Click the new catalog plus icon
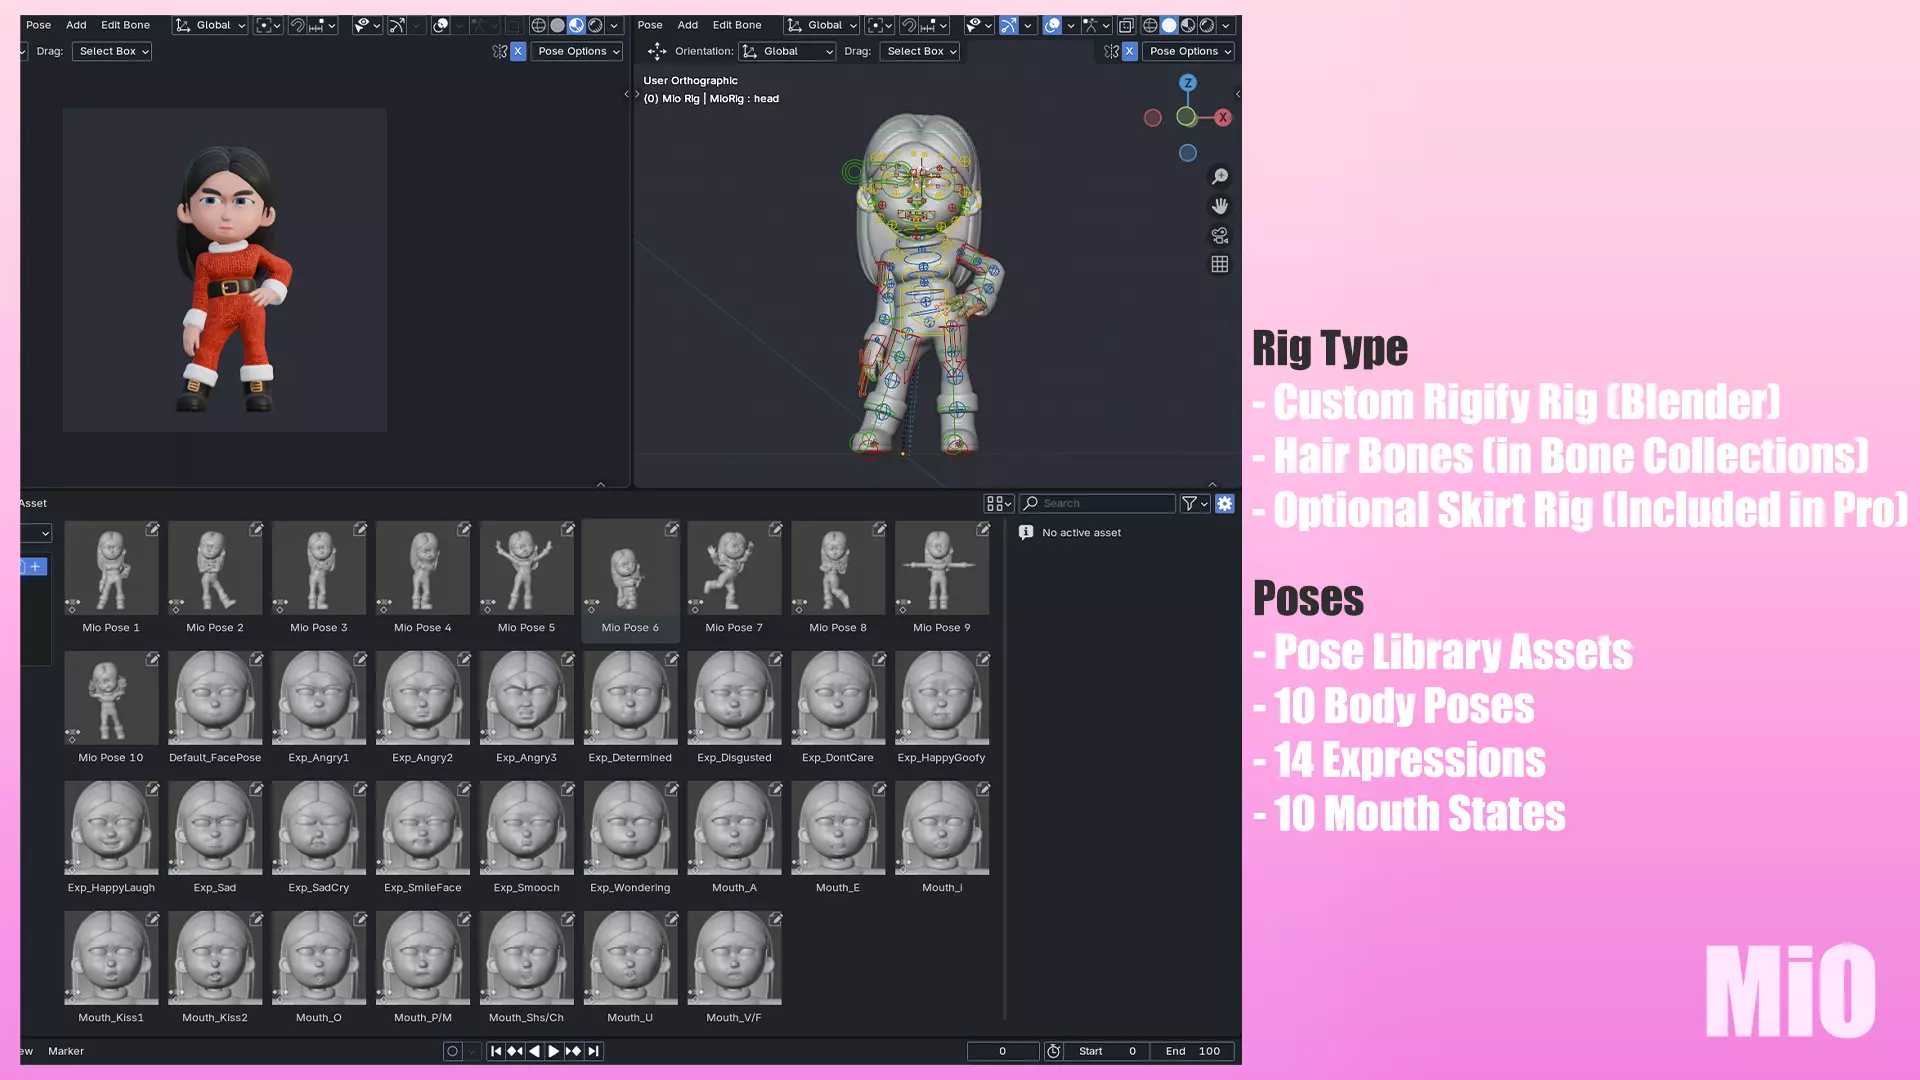 pos(35,566)
